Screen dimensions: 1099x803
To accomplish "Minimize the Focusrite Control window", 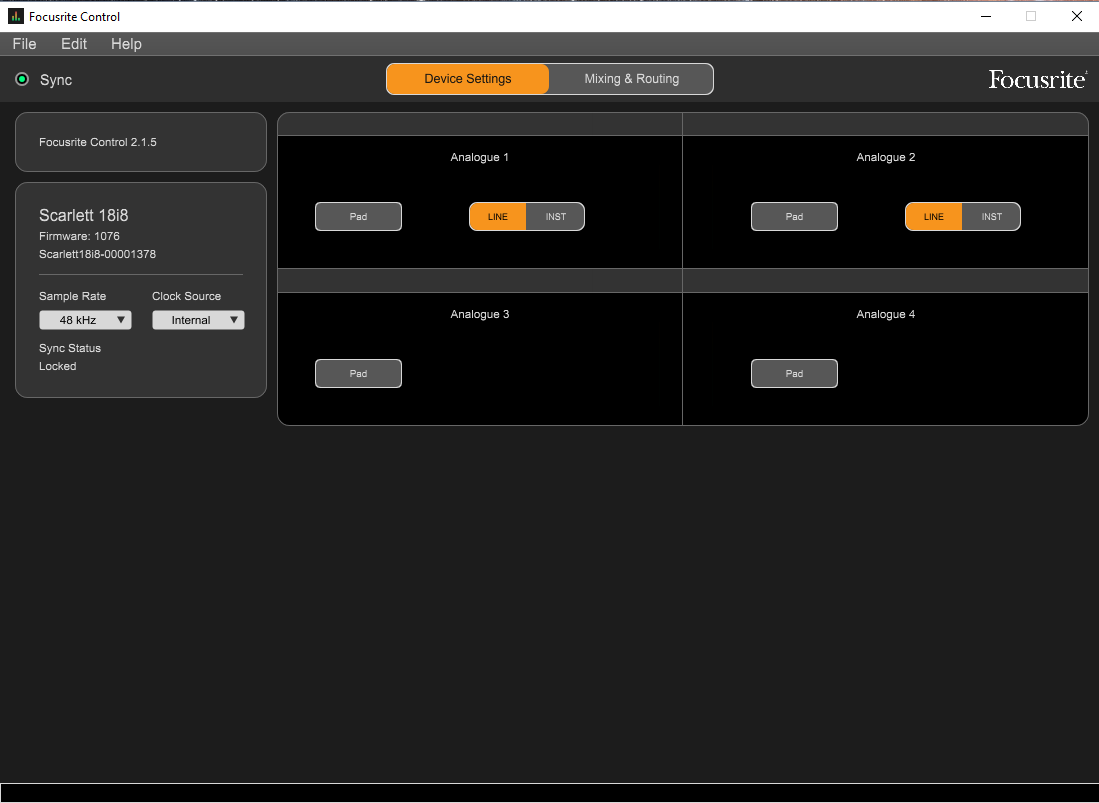I will pyautogui.click(x=986, y=16).
